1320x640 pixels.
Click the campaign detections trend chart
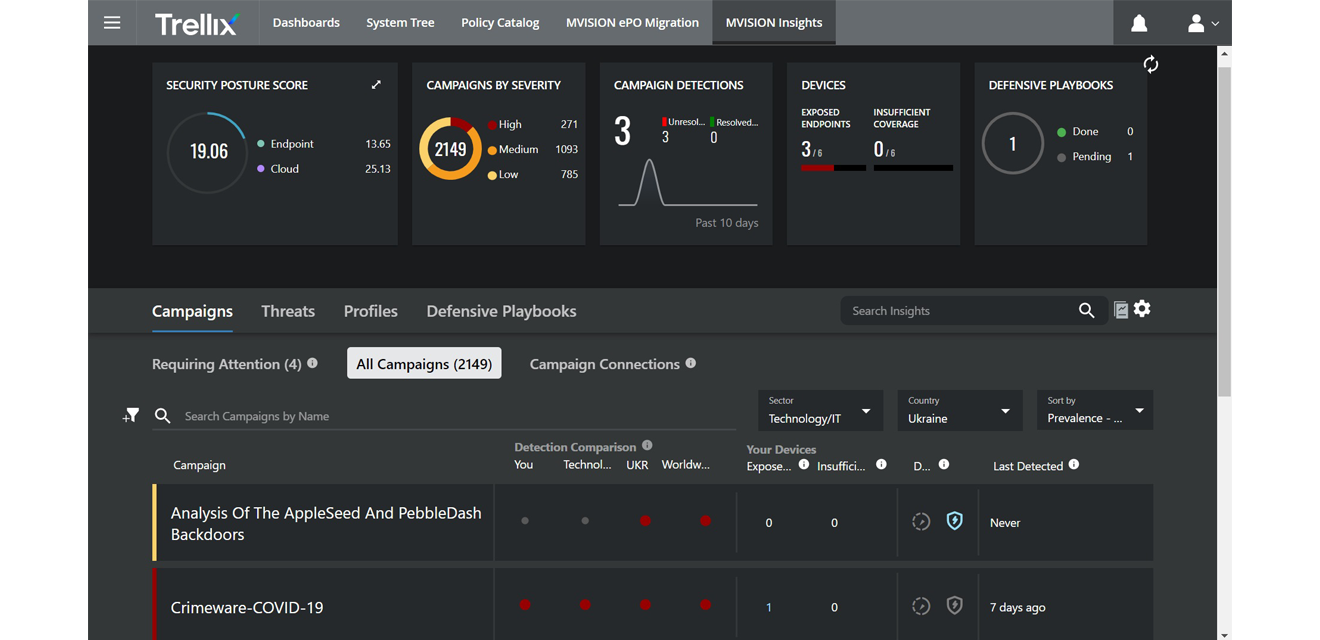point(687,183)
